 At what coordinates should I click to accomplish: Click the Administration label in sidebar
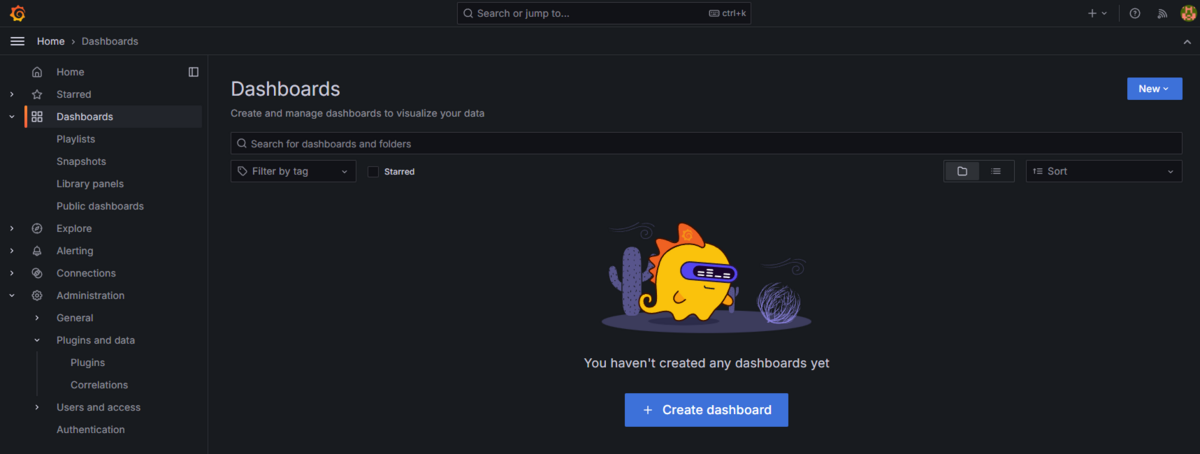pos(90,296)
